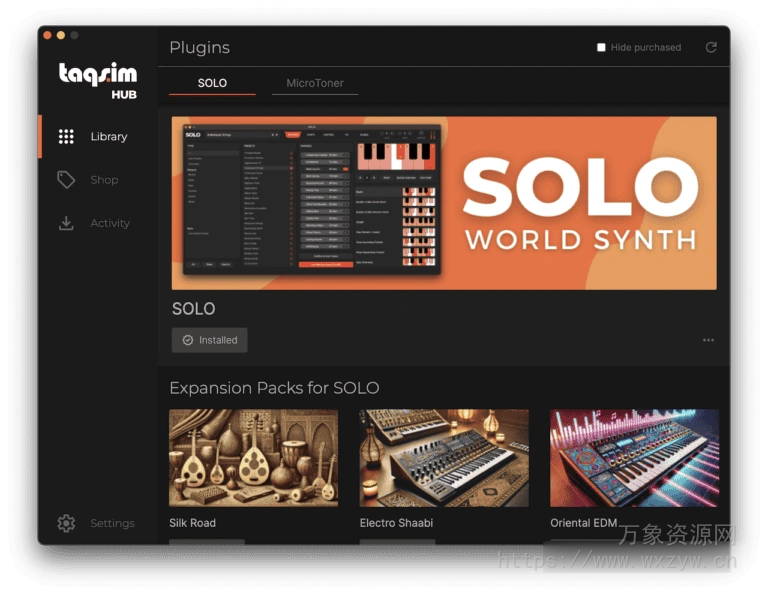Click the Settings label in sidebar
The image size is (768, 595).
coord(112,523)
